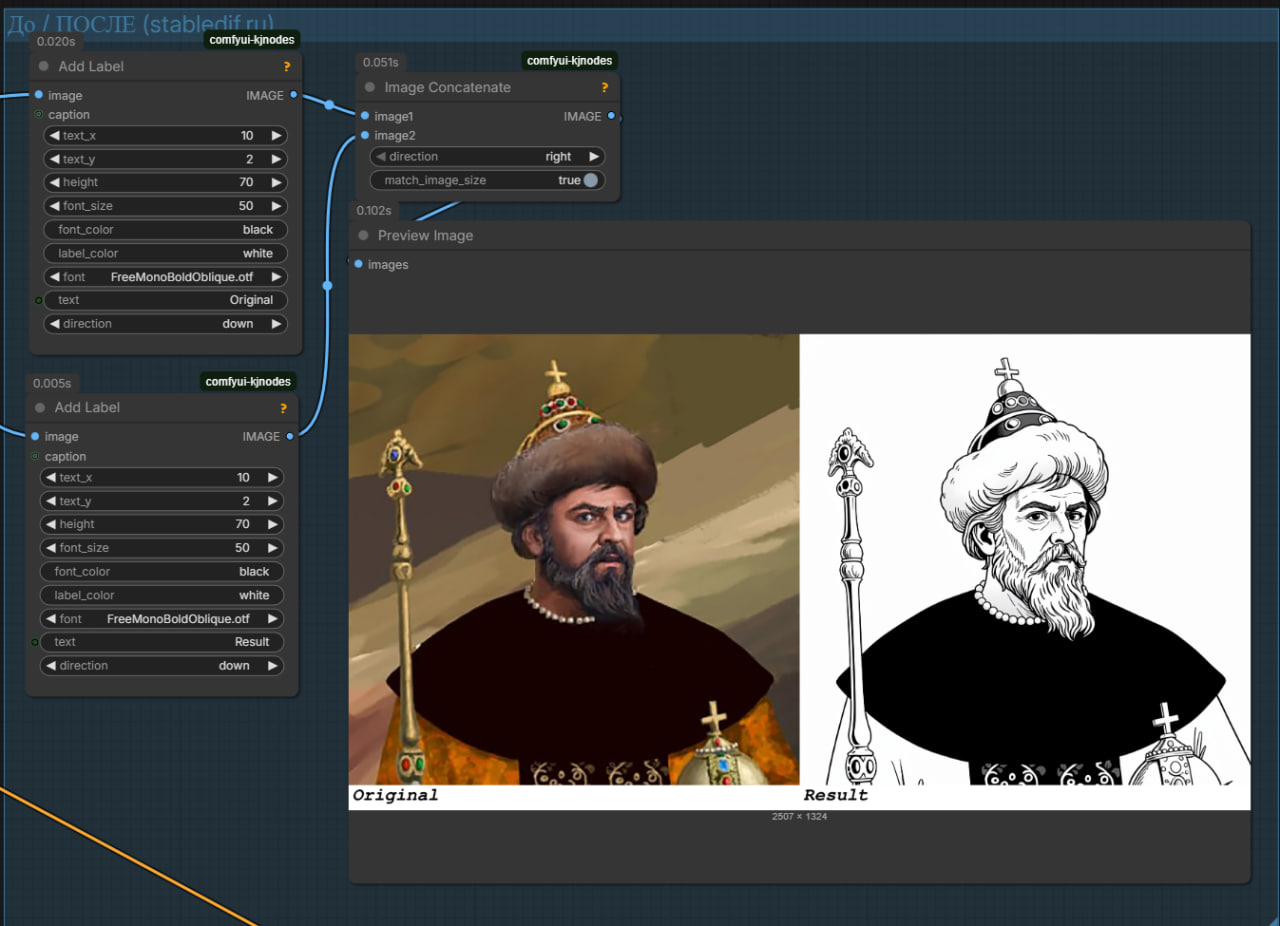Click the До / ПОСЛЕ group title
Image resolution: width=1280 pixels, height=926 pixels.
(x=140, y=24)
